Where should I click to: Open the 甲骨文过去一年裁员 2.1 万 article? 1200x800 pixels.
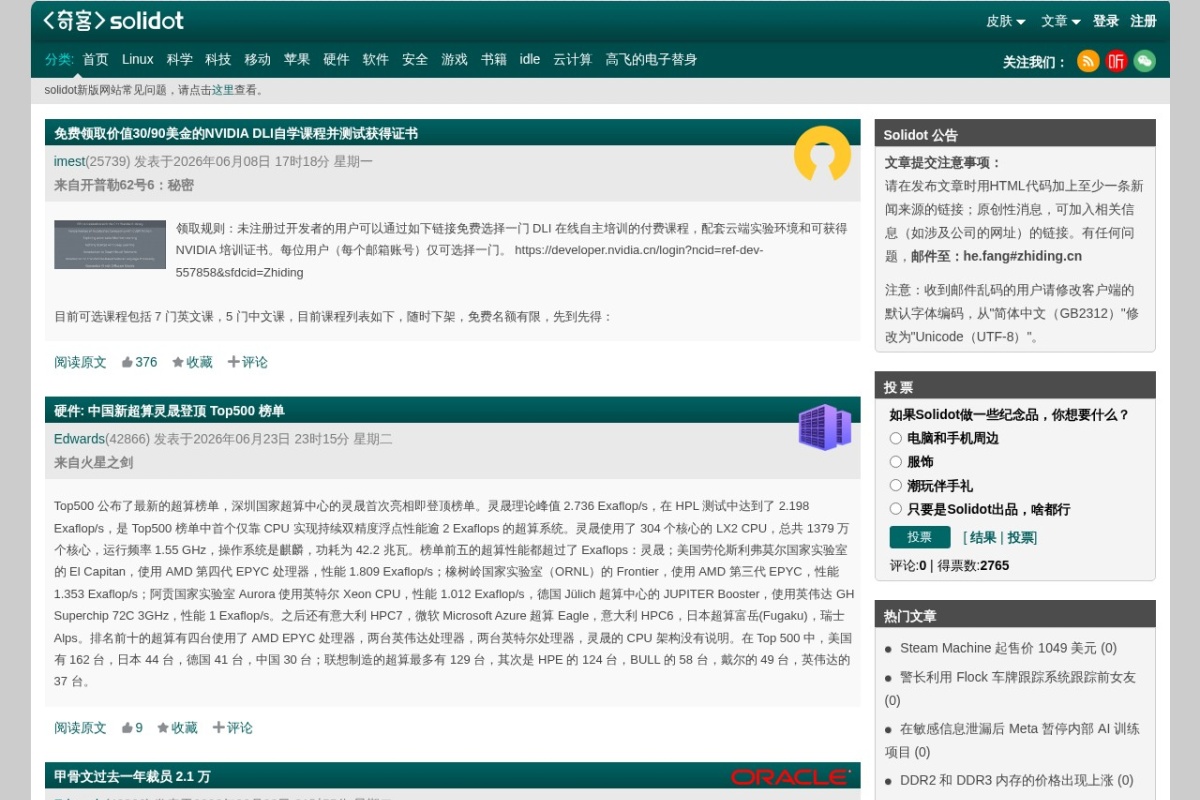pyautogui.click(x=132, y=777)
